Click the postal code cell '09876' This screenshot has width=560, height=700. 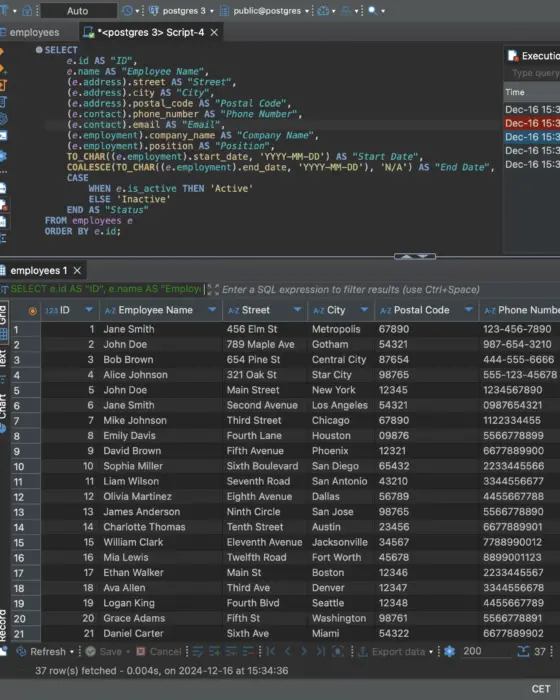tap(393, 435)
